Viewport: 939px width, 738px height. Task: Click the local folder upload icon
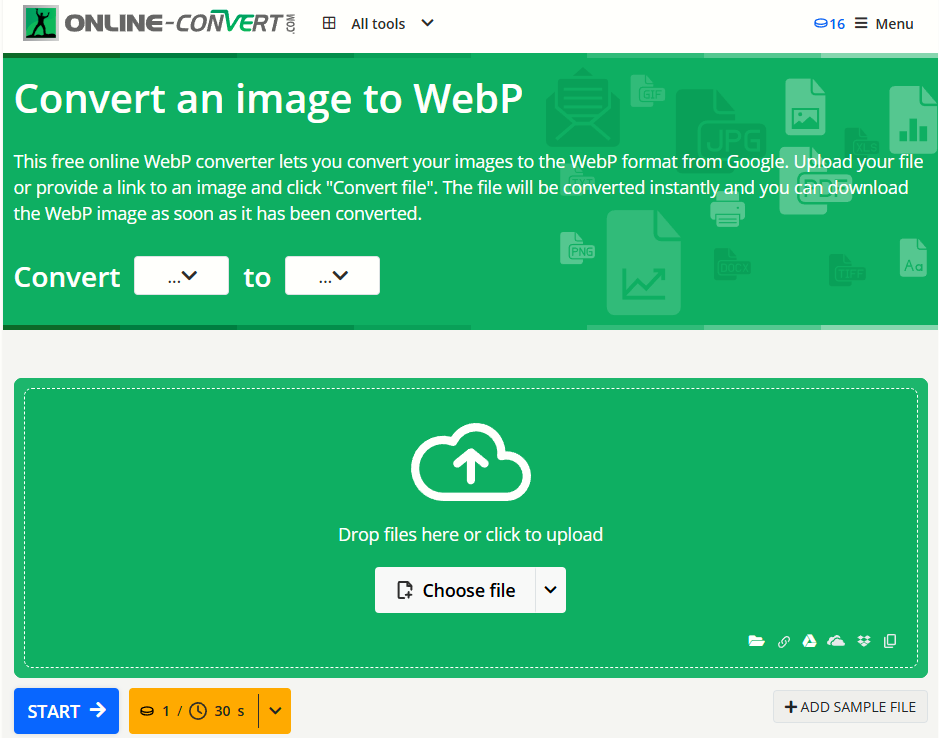[x=757, y=641]
